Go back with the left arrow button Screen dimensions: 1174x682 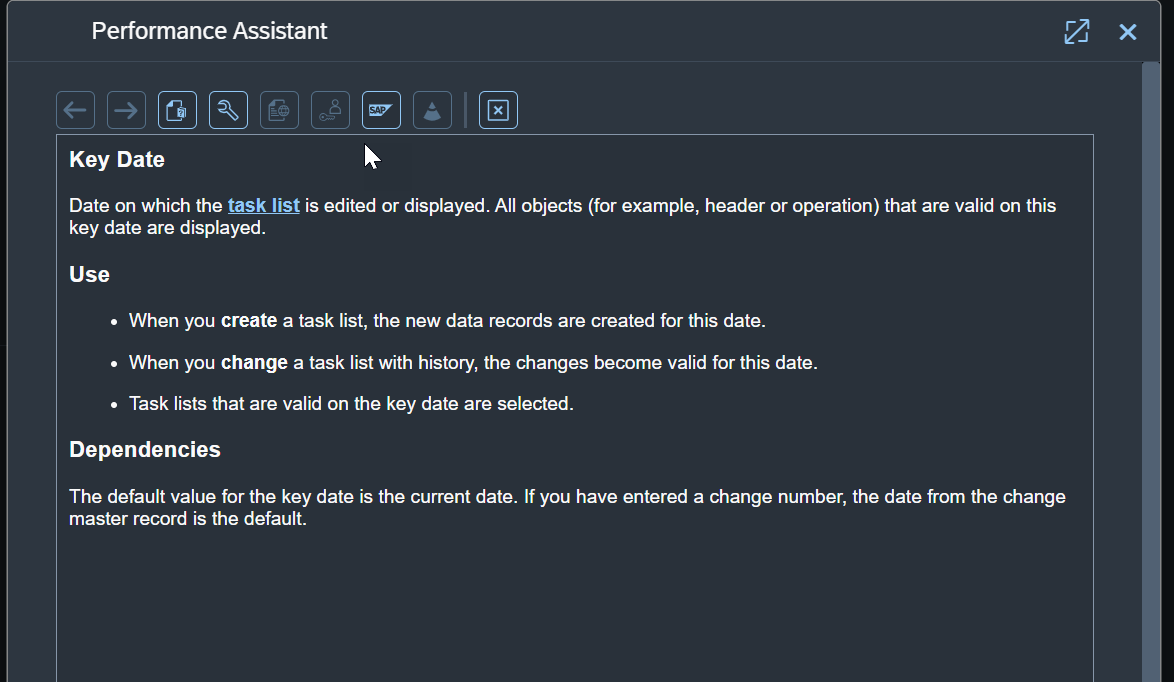click(76, 110)
